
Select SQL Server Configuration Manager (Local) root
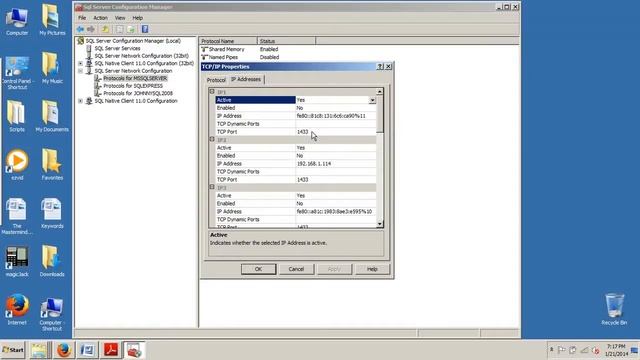pos(133,41)
